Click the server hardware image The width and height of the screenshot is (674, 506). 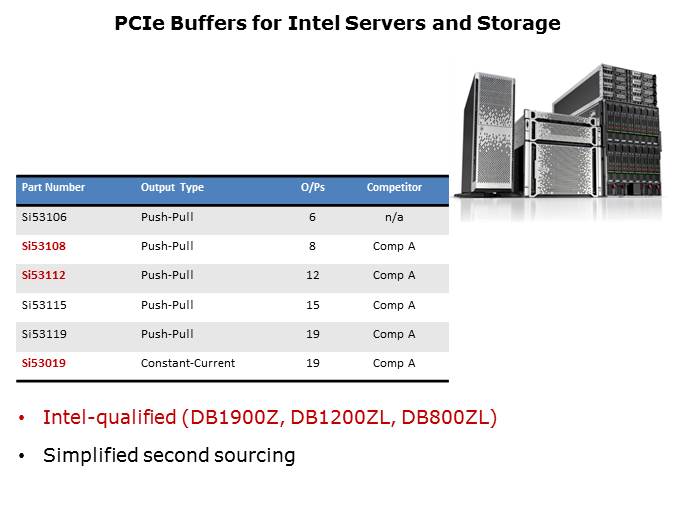click(x=558, y=140)
